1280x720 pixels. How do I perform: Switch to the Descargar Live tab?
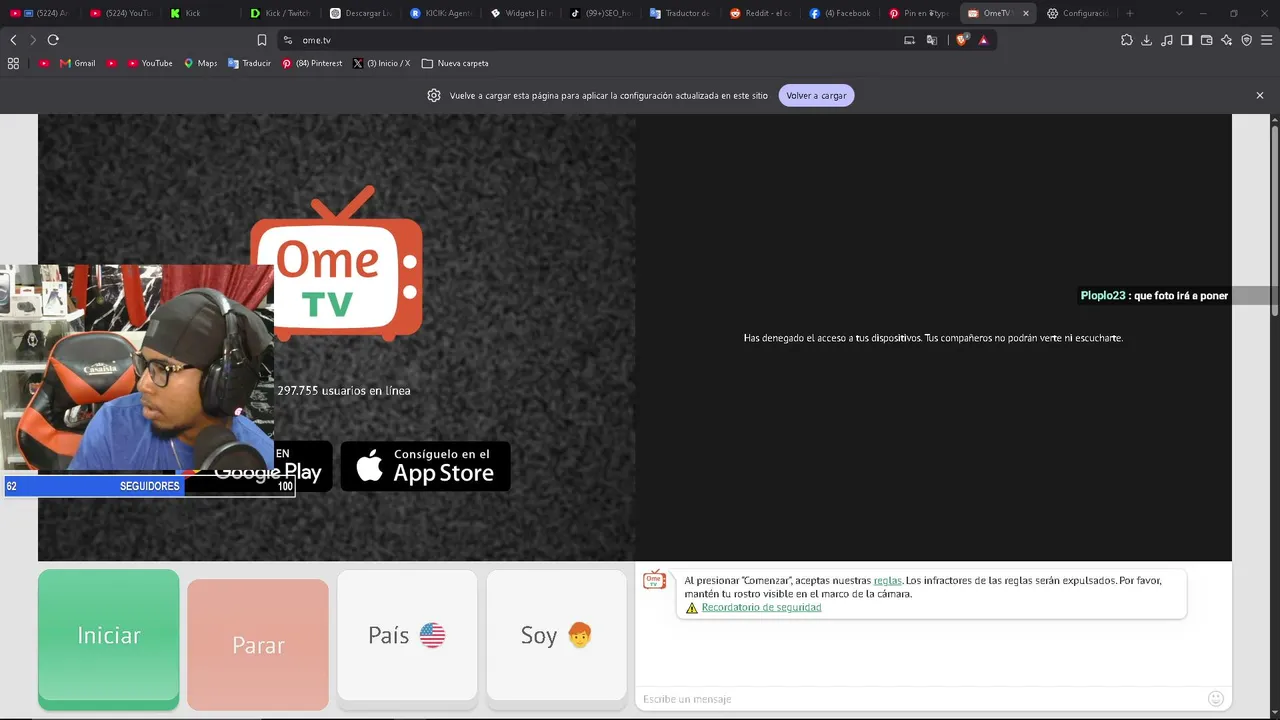pyautogui.click(x=360, y=13)
